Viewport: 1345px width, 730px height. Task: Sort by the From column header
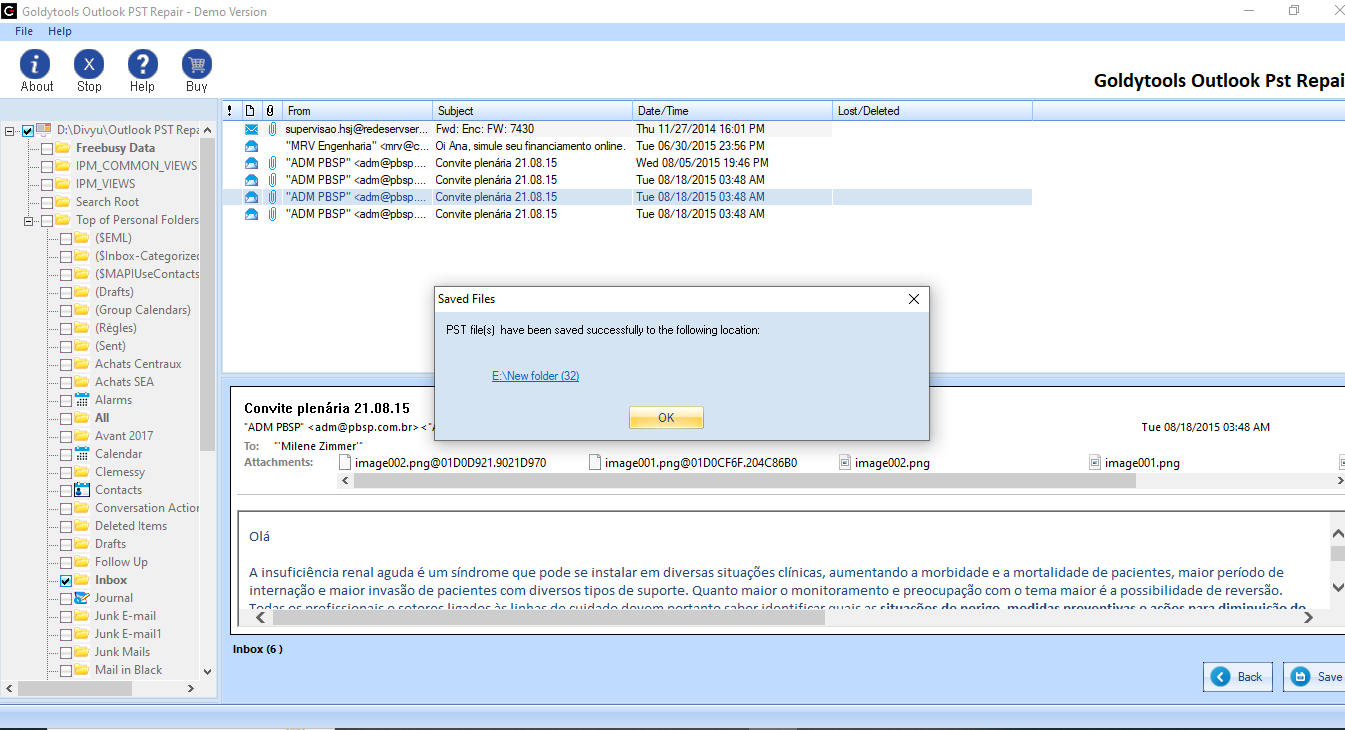coord(357,111)
